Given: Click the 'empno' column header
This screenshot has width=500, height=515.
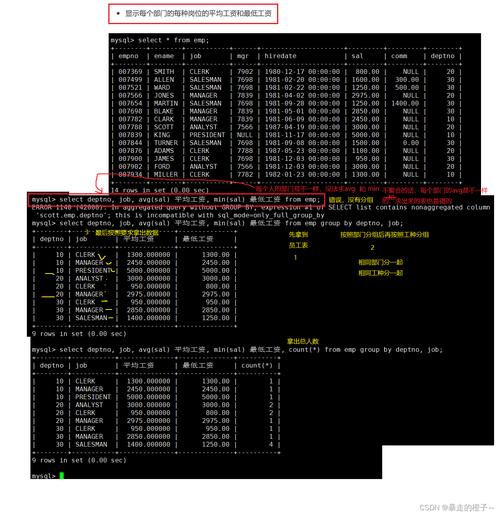Looking at the screenshot, I should coord(128,56).
